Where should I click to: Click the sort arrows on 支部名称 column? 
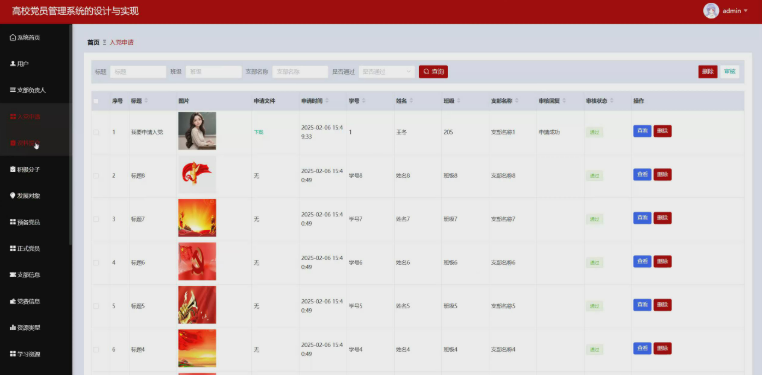coord(517,101)
